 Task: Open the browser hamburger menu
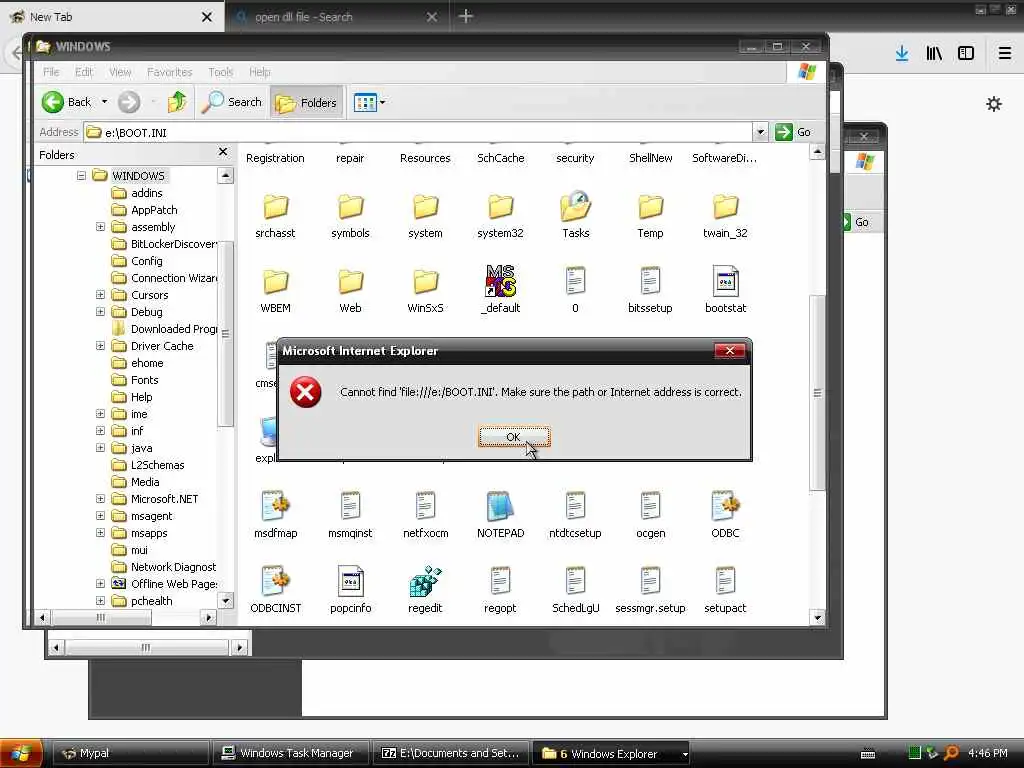click(x=1005, y=54)
